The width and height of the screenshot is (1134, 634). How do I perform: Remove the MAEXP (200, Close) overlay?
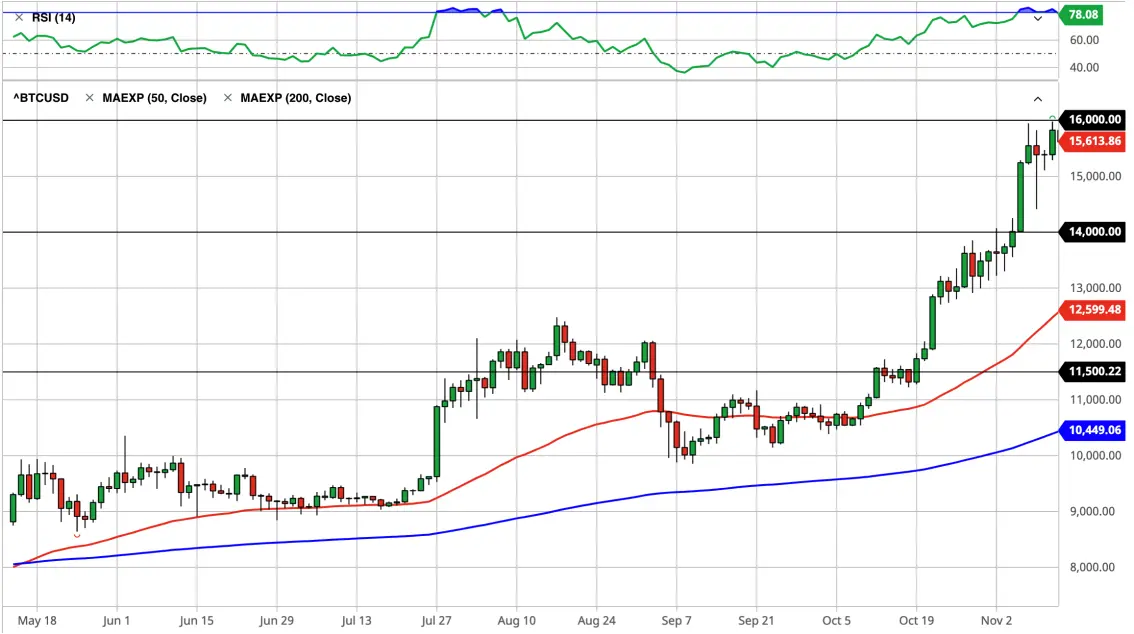tap(228, 98)
